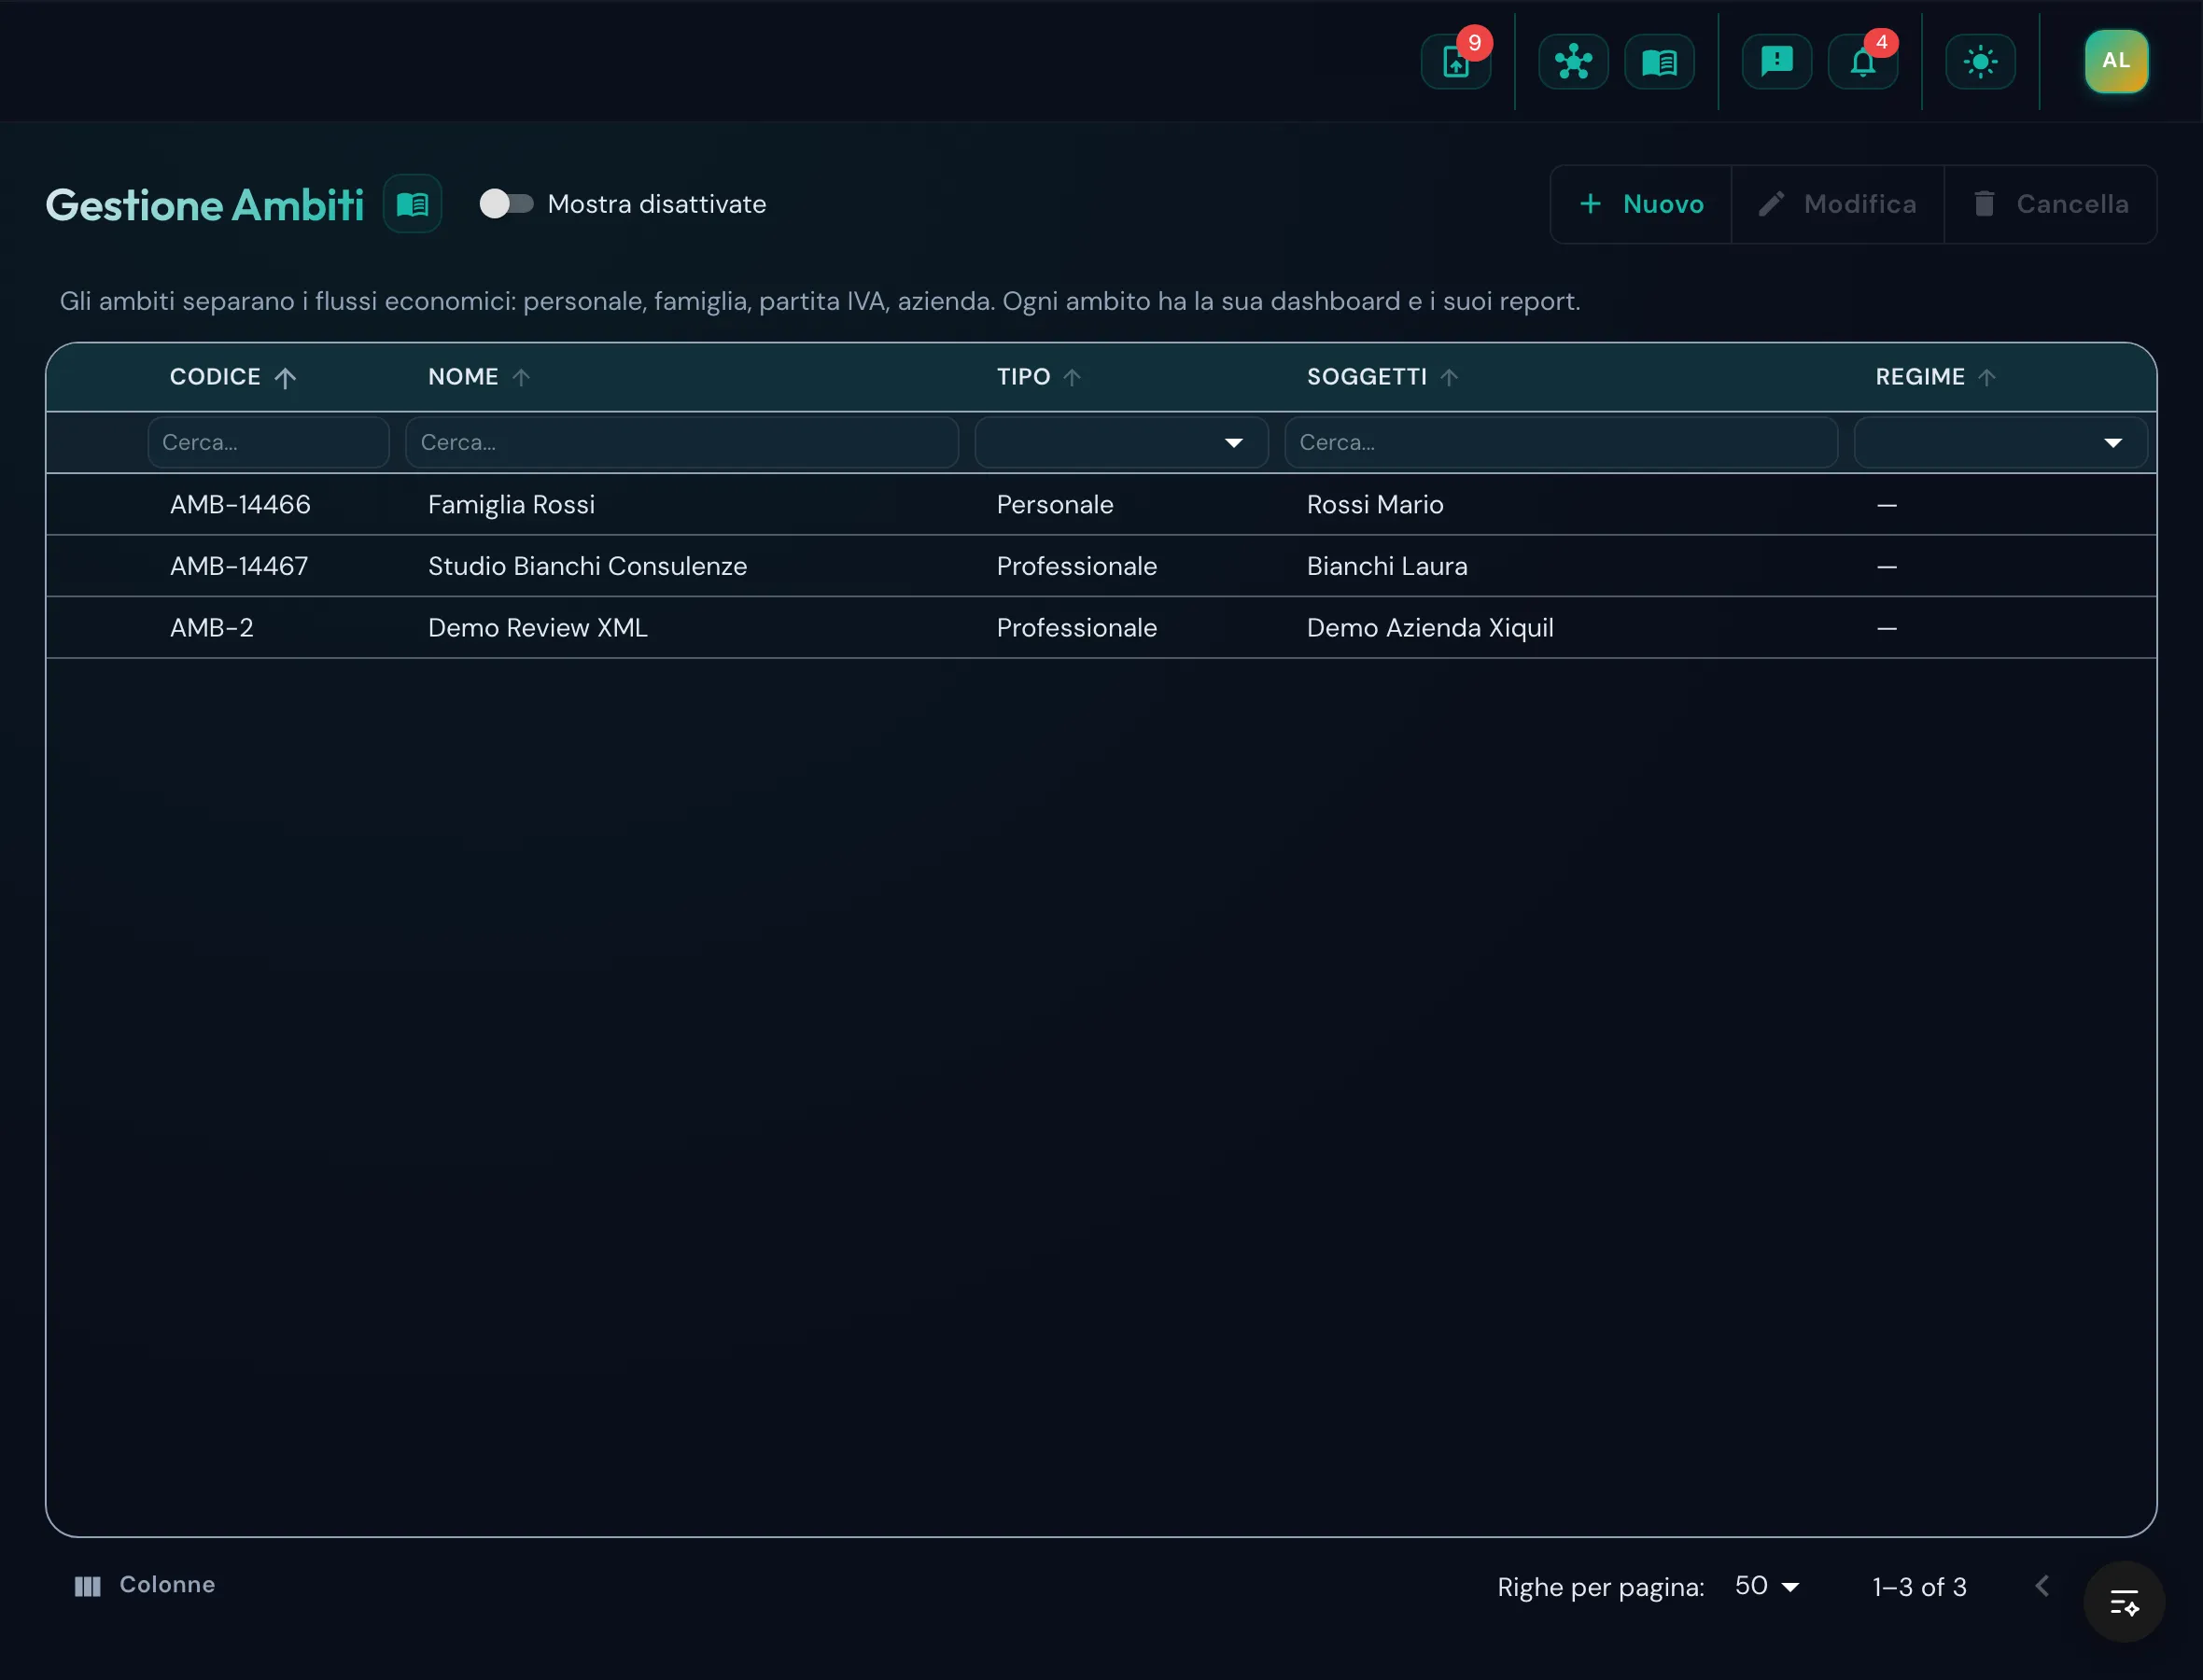This screenshot has width=2203, height=1680.
Task: Toggle Mostra disattivate switch
Action: [506, 204]
